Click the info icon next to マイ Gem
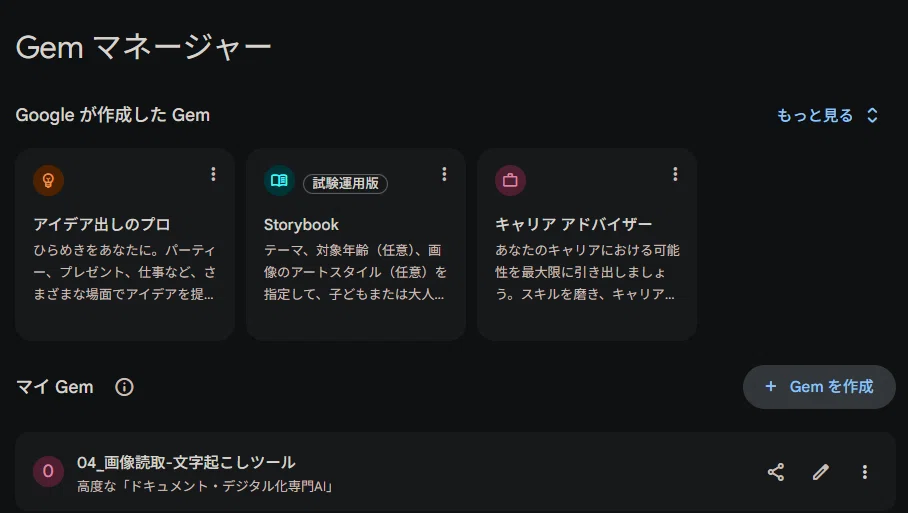Viewport: 908px width, 513px height. tap(124, 387)
